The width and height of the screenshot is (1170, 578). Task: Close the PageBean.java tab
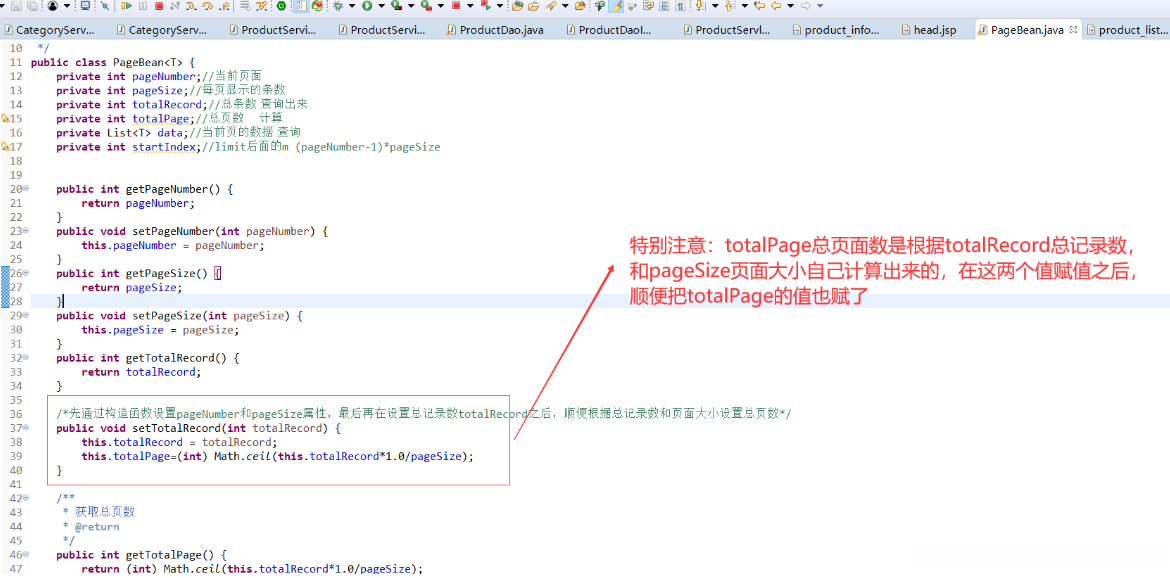pos(1073,30)
